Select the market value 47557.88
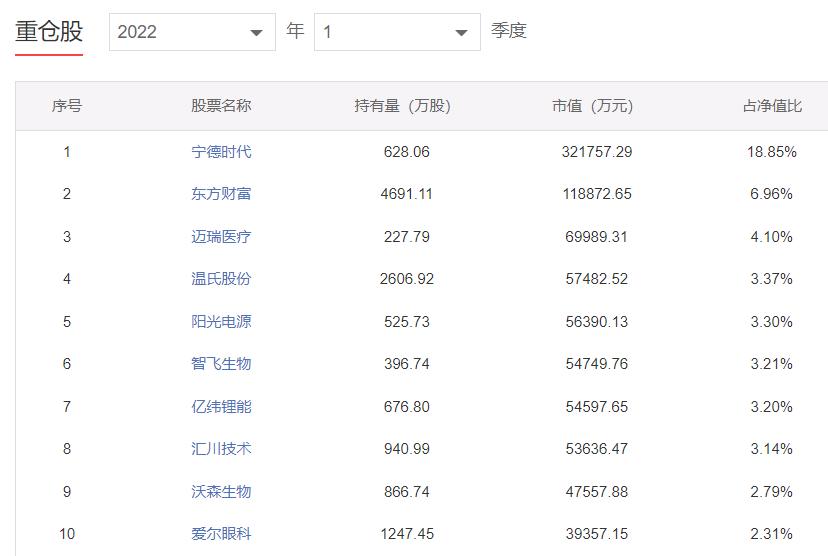This screenshot has height=556, width=828. click(x=597, y=492)
